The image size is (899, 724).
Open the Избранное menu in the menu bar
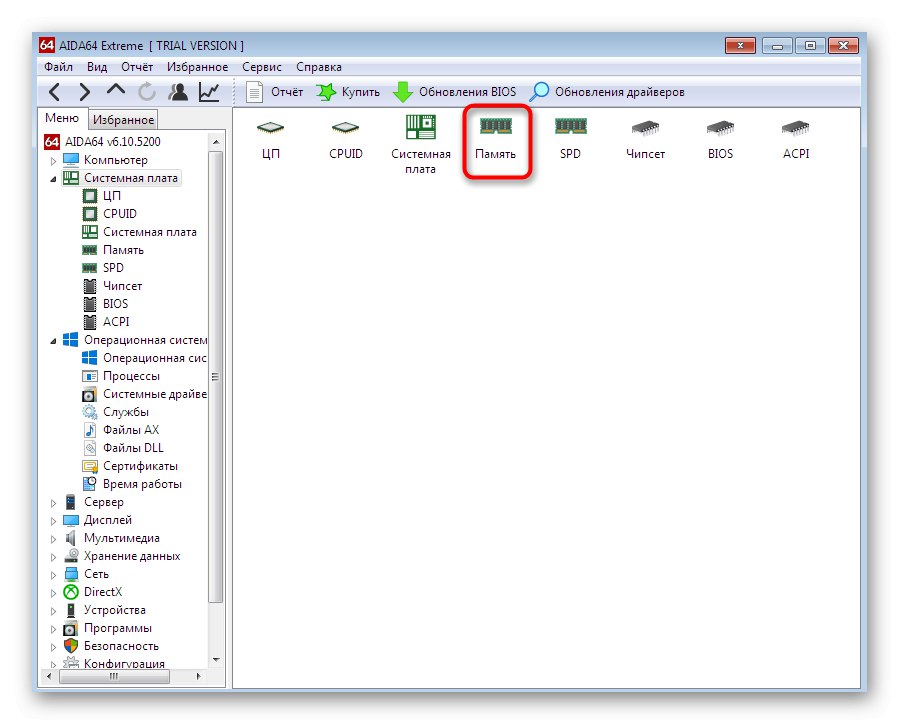click(197, 67)
